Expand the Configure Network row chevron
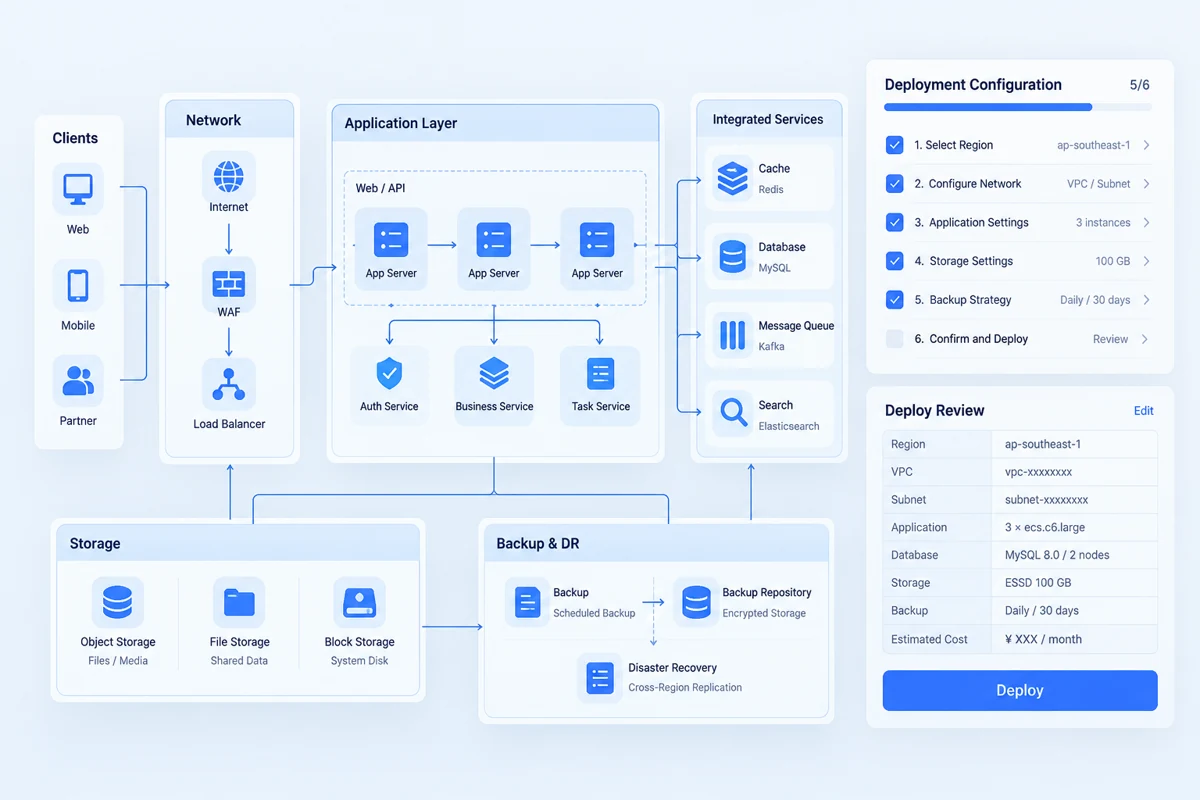The image size is (1200, 800). (1146, 184)
